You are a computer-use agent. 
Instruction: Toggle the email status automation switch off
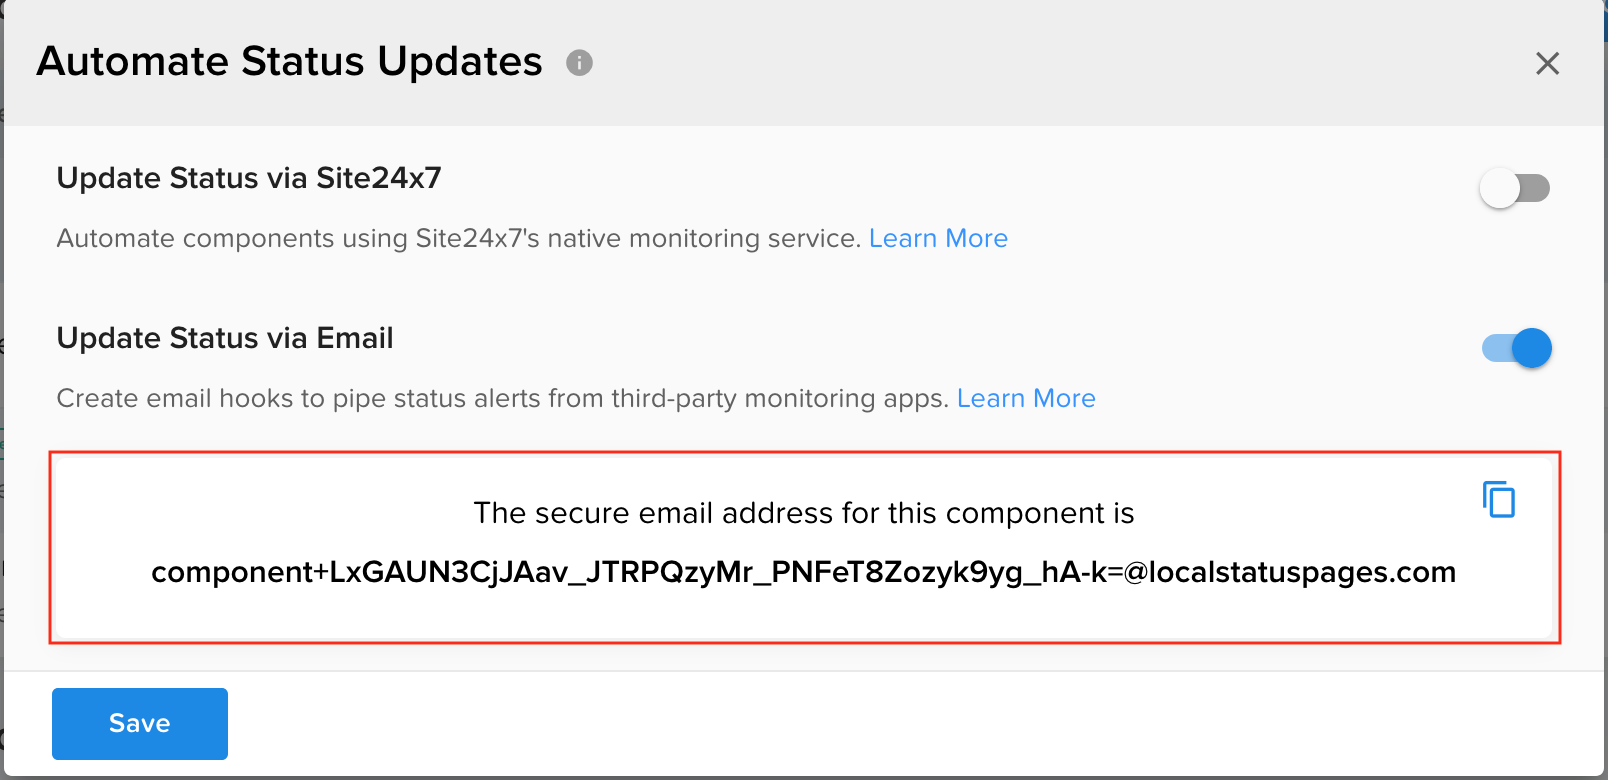point(1515,348)
